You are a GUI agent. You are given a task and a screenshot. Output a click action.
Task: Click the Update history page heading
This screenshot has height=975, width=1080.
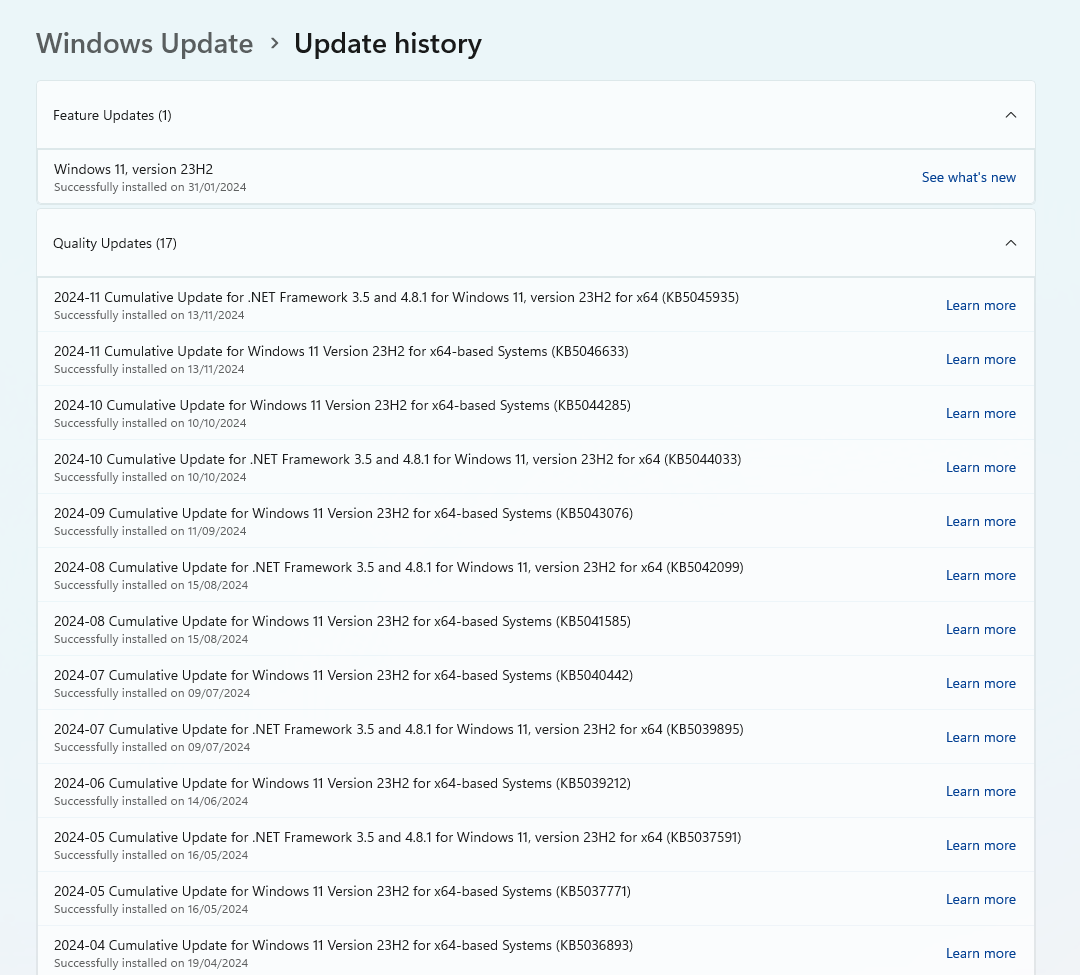click(388, 43)
